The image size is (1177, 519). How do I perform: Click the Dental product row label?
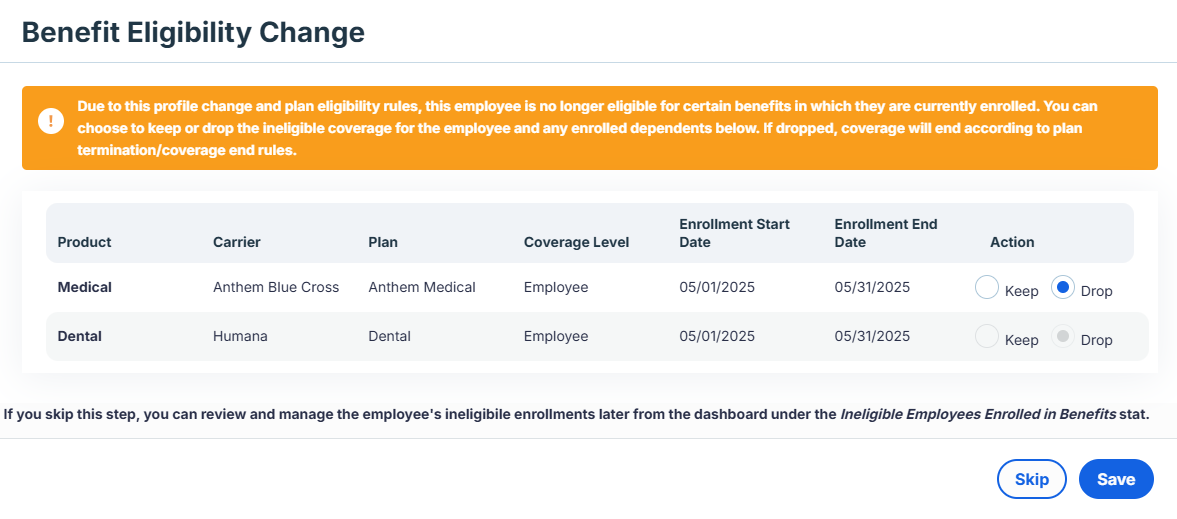[80, 336]
